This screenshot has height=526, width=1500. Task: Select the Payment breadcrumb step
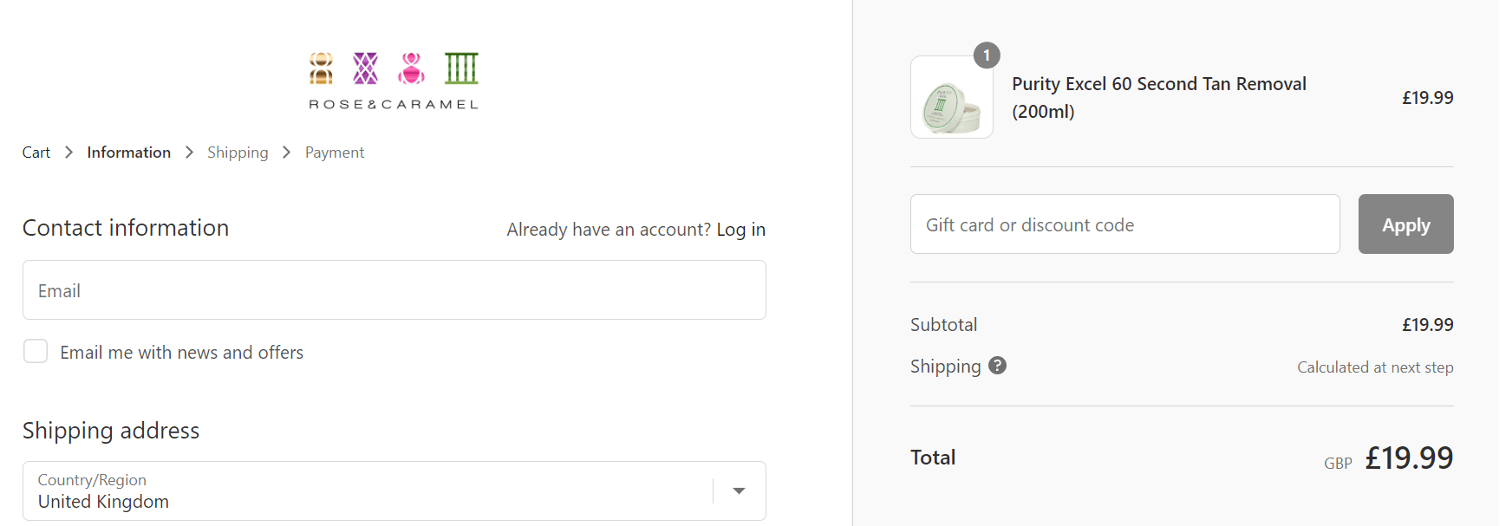tap(335, 152)
